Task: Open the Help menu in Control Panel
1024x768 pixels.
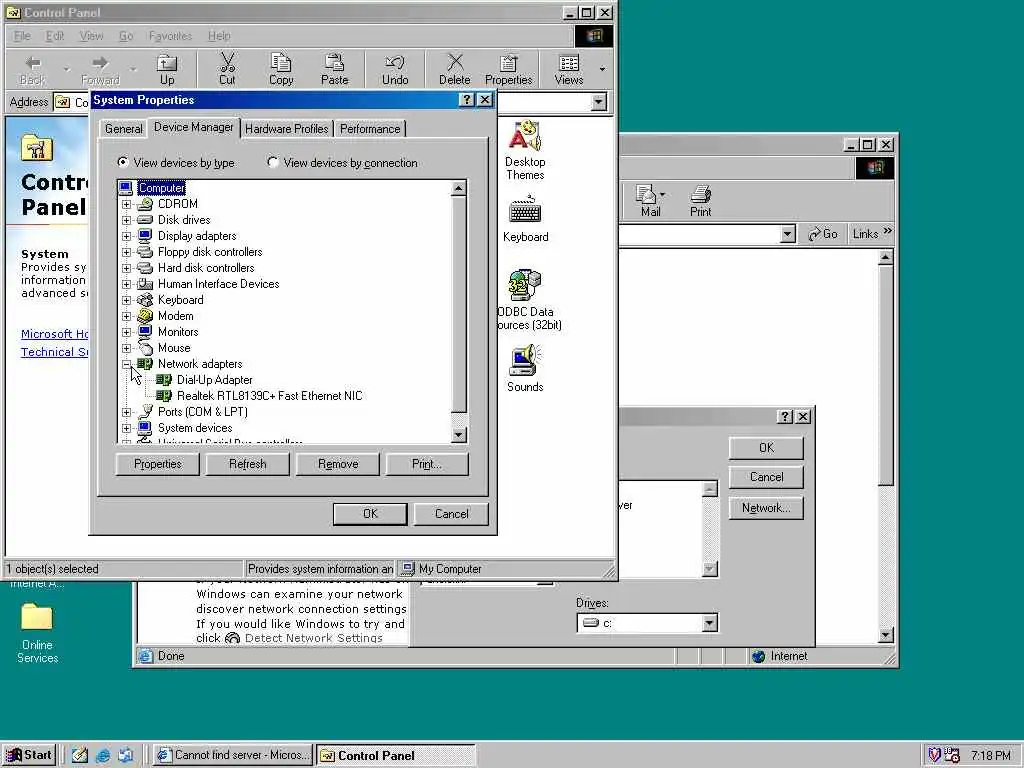Action: [x=219, y=36]
